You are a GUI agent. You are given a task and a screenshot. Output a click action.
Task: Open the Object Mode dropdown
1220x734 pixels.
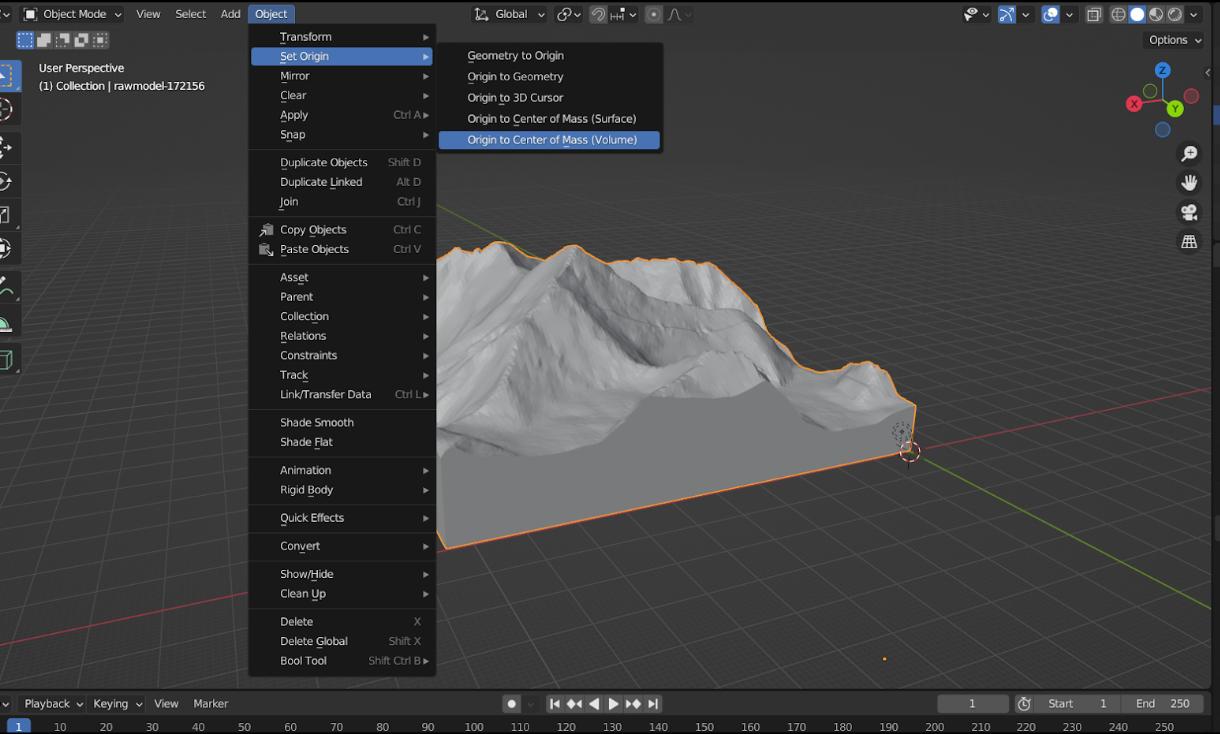pyautogui.click(x=72, y=14)
